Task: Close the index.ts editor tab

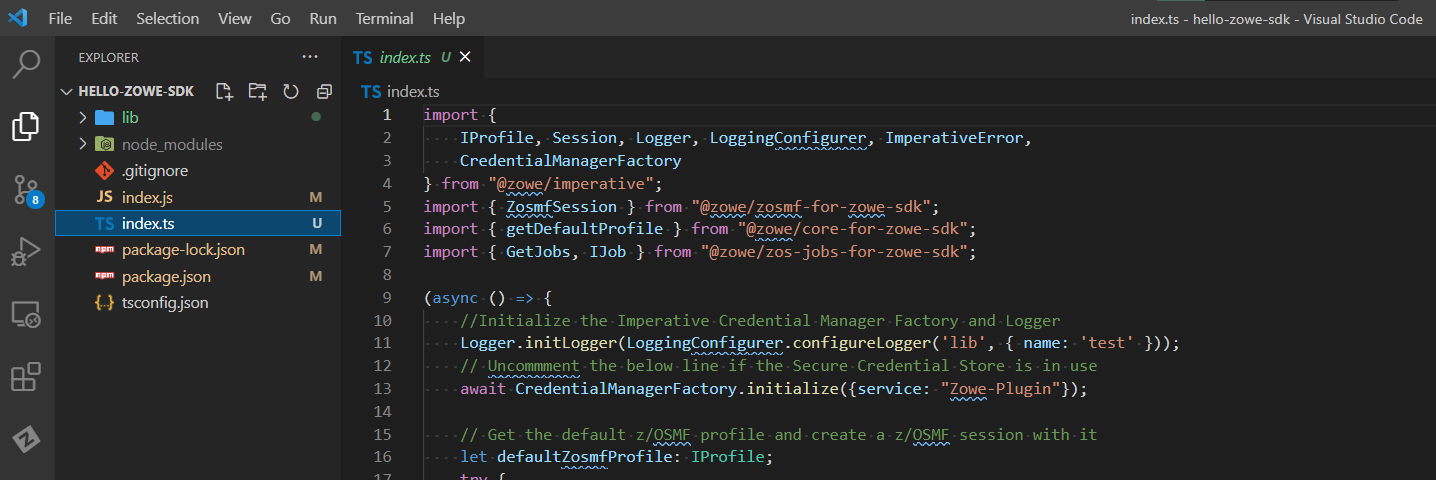Action: 464,57
